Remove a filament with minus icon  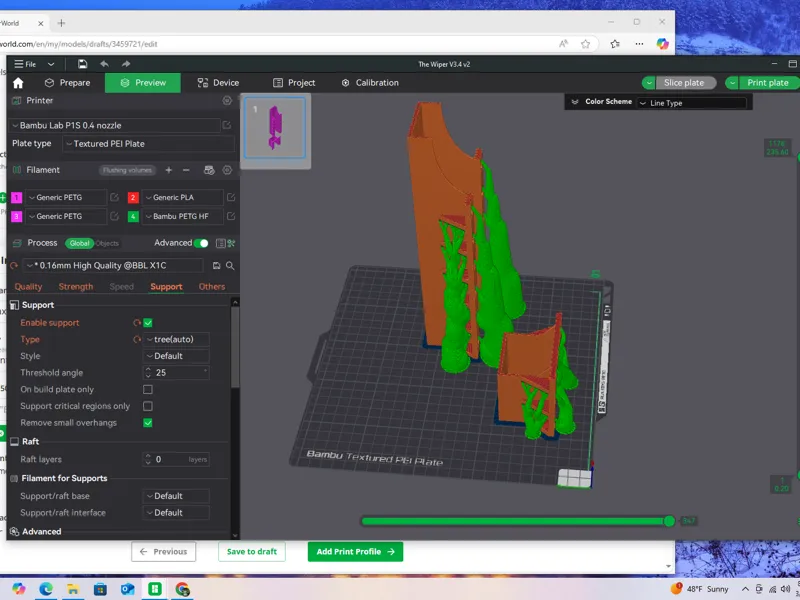186,170
